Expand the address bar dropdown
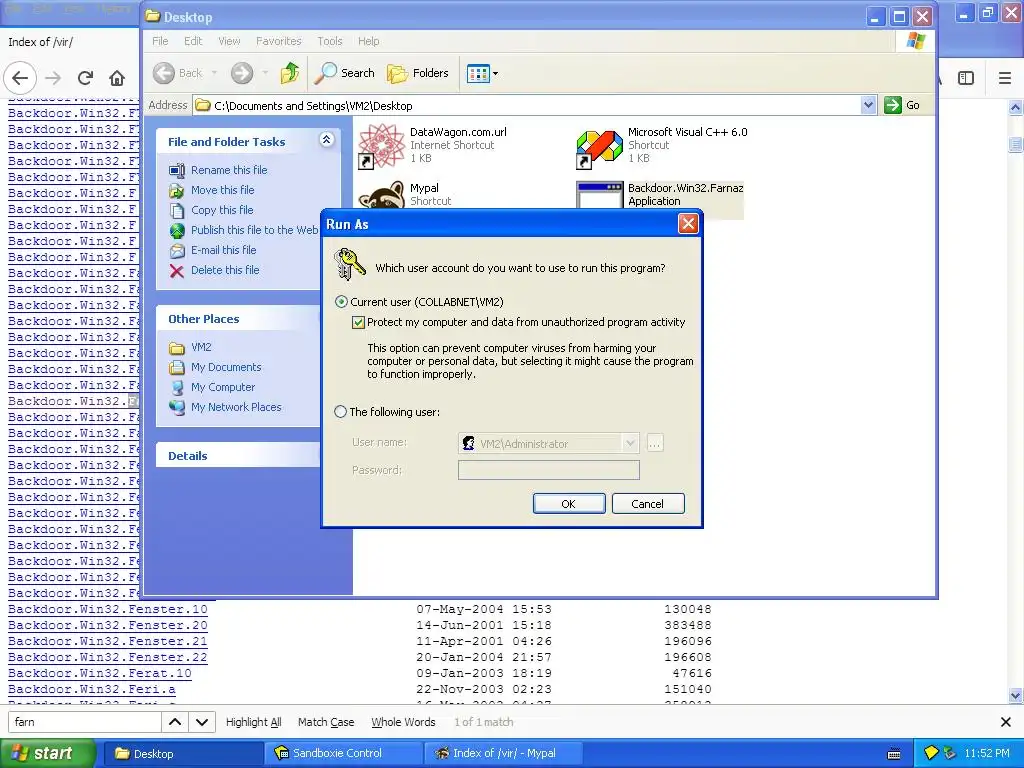This screenshot has height=768, width=1024. point(868,105)
